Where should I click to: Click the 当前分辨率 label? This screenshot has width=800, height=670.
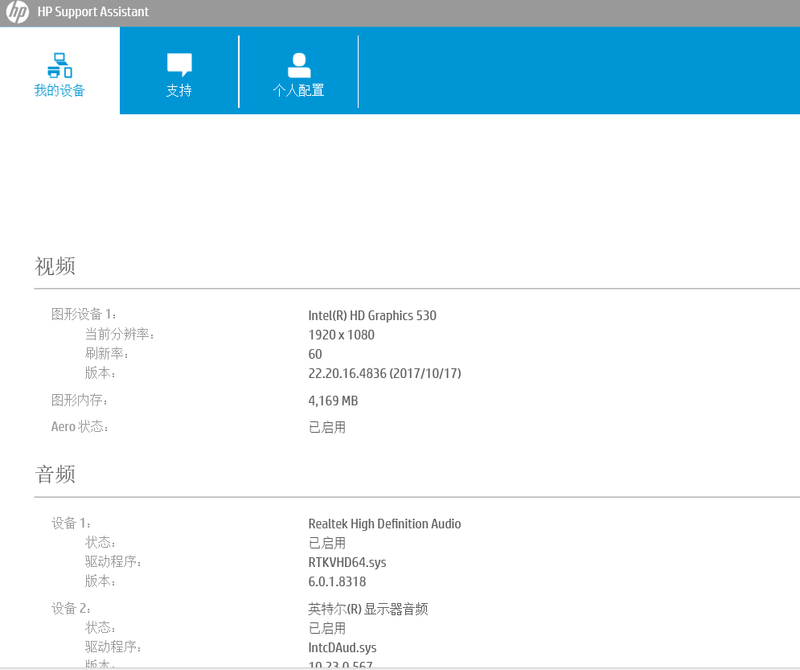pos(120,334)
